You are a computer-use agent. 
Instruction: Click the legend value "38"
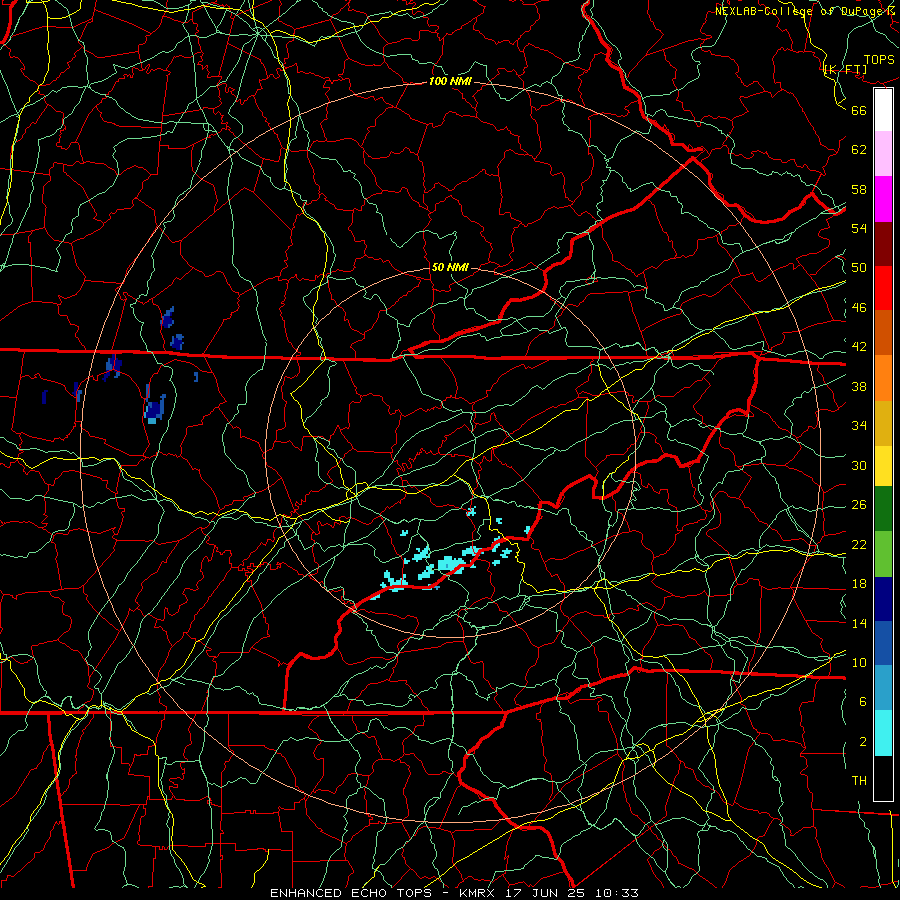(x=859, y=386)
